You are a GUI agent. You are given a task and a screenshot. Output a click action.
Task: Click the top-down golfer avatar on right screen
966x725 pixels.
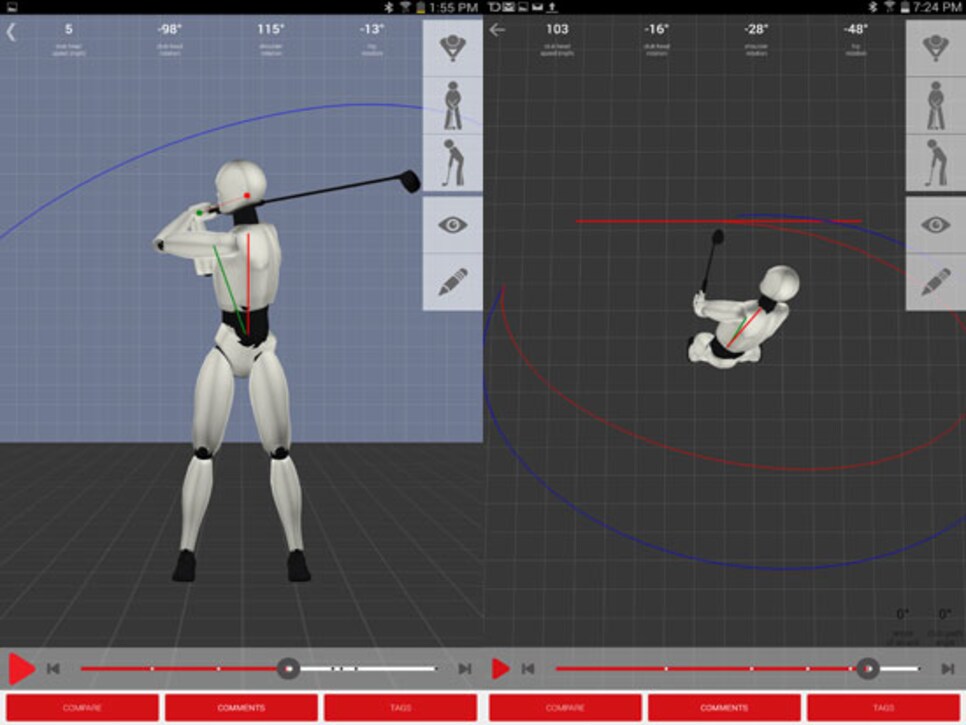pyautogui.click(x=742, y=317)
